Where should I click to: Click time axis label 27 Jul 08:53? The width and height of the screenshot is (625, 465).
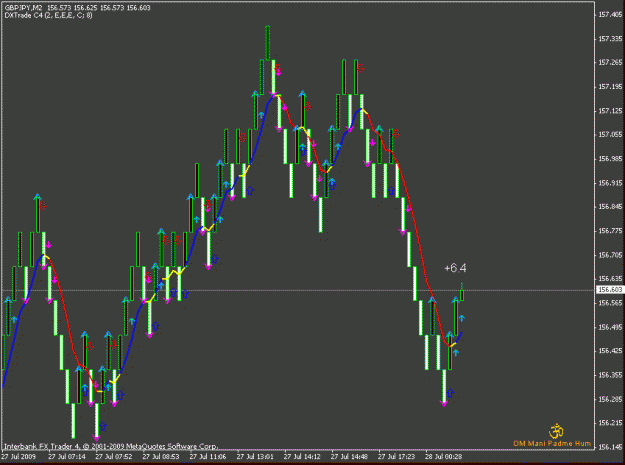[x=161, y=457]
